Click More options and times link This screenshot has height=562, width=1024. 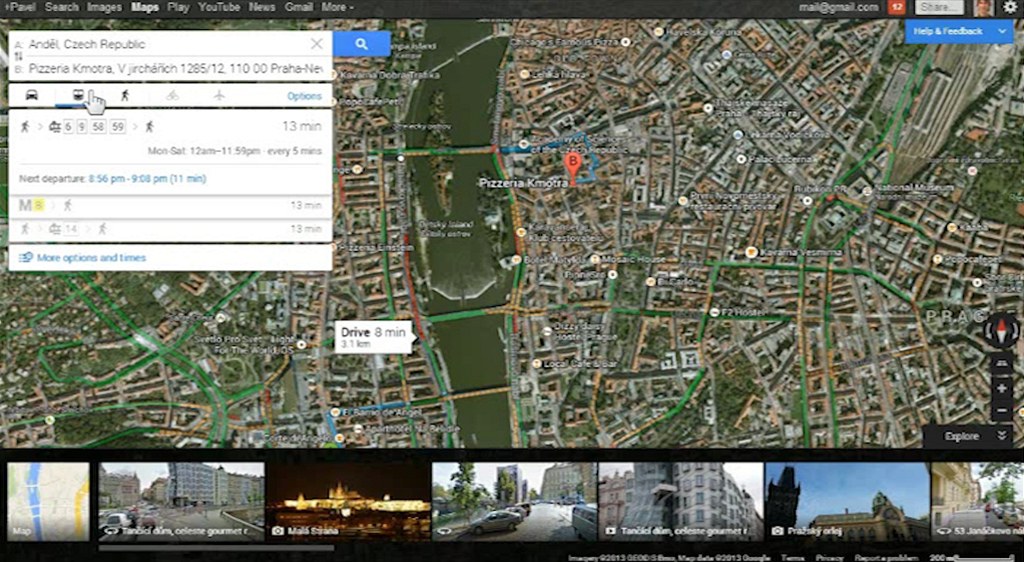click(x=90, y=258)
